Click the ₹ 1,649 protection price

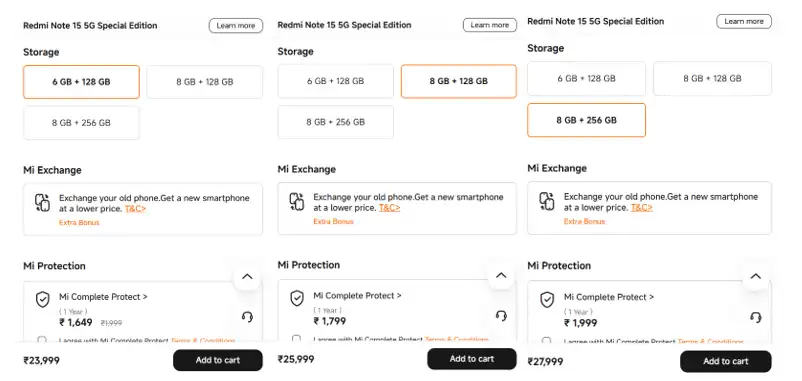click(76, 323)
